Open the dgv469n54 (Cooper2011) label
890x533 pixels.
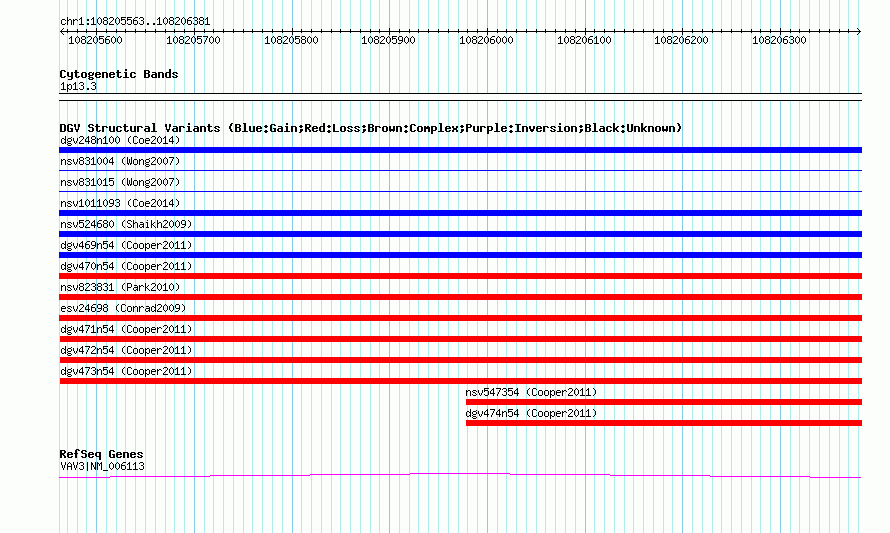[x=126, y=245]
